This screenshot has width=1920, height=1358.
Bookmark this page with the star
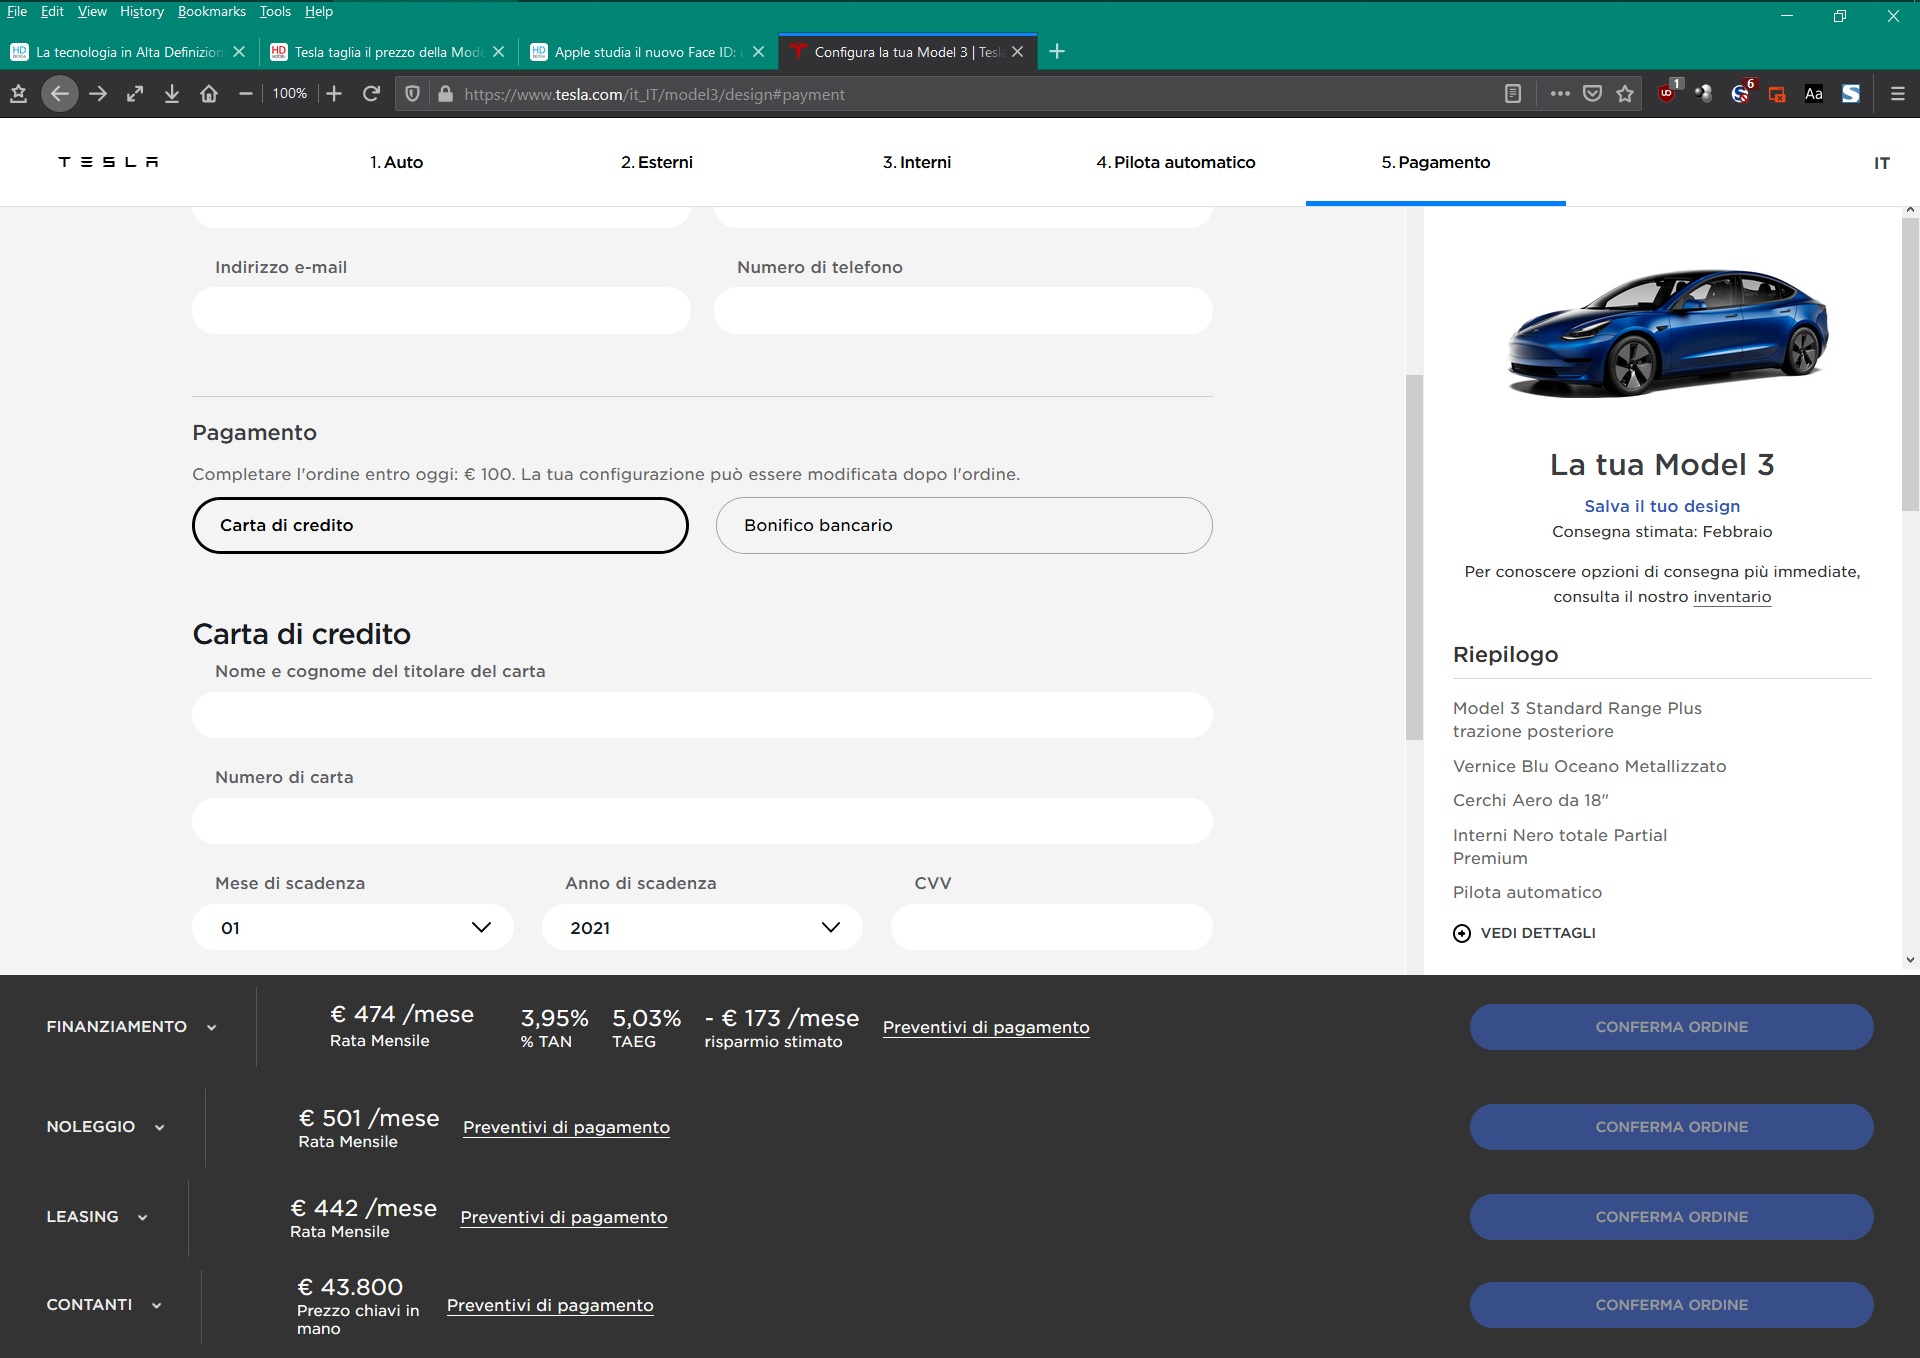click(x=1625, y=94)
